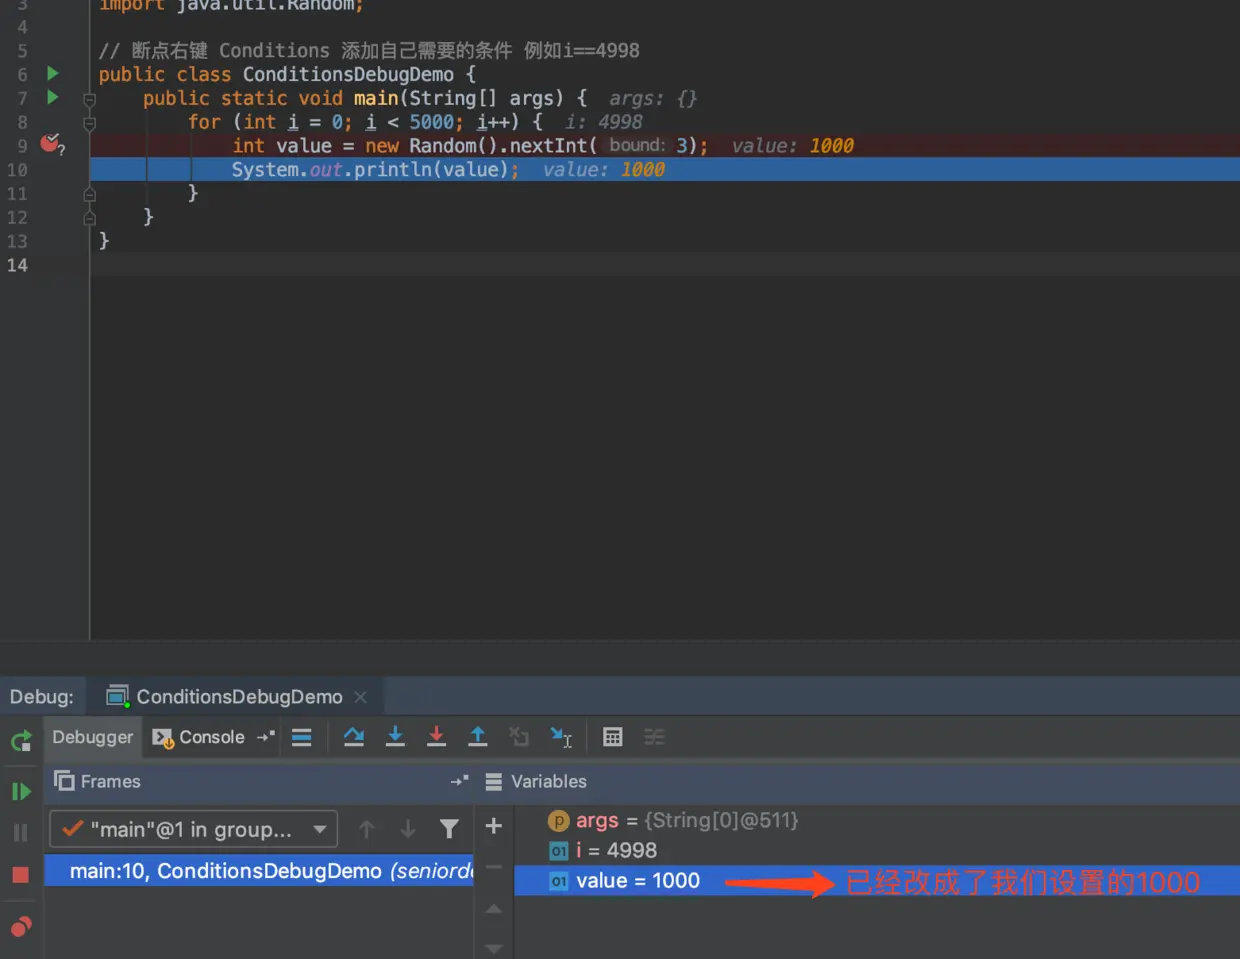The image size is (1240, 959).
Task: Click the Step Into button
Action: click(395, 737)
